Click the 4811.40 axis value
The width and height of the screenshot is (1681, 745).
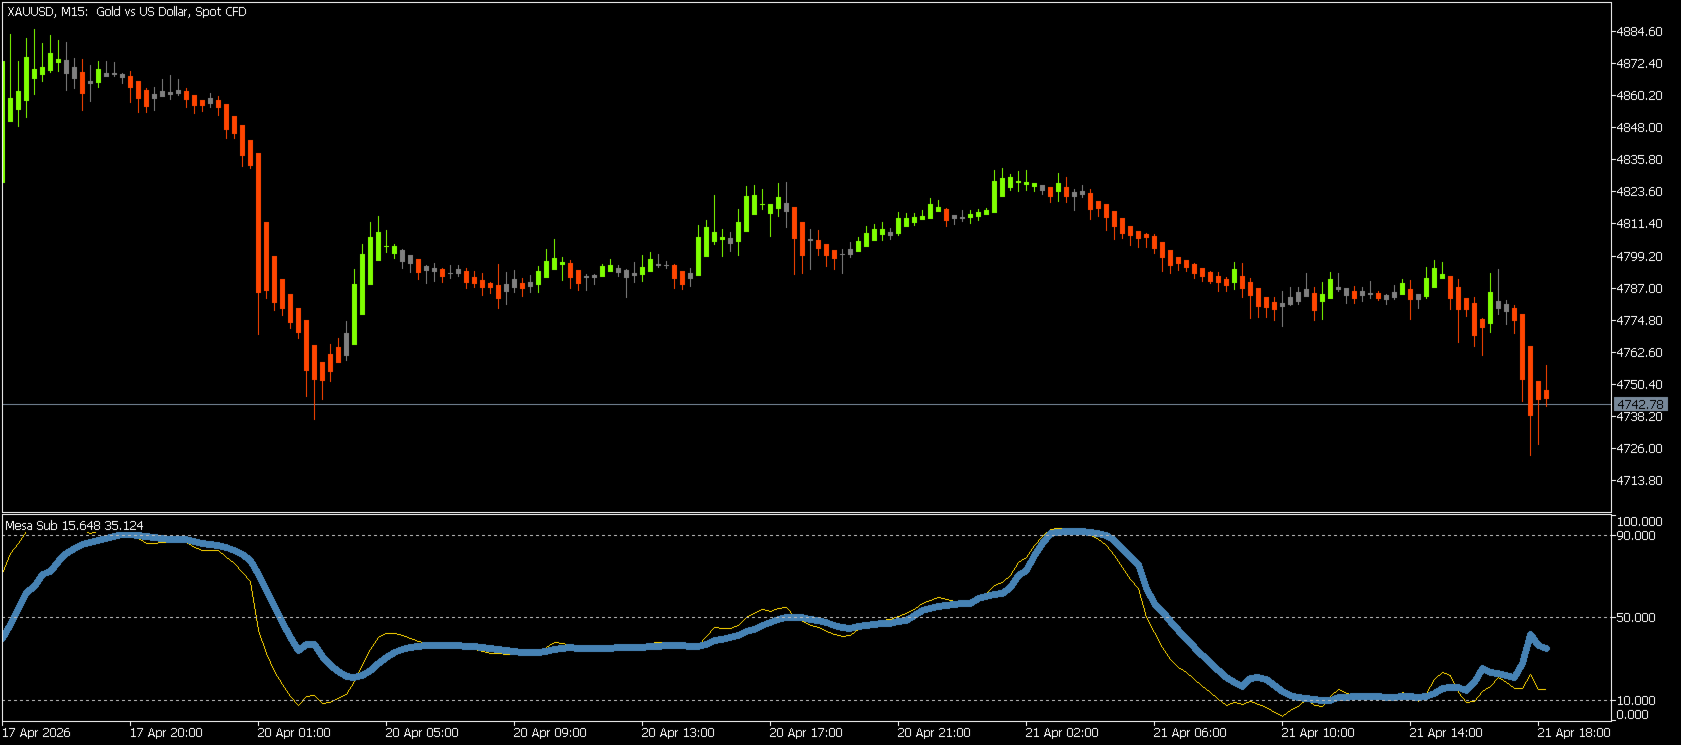[x=1640, y=223]
